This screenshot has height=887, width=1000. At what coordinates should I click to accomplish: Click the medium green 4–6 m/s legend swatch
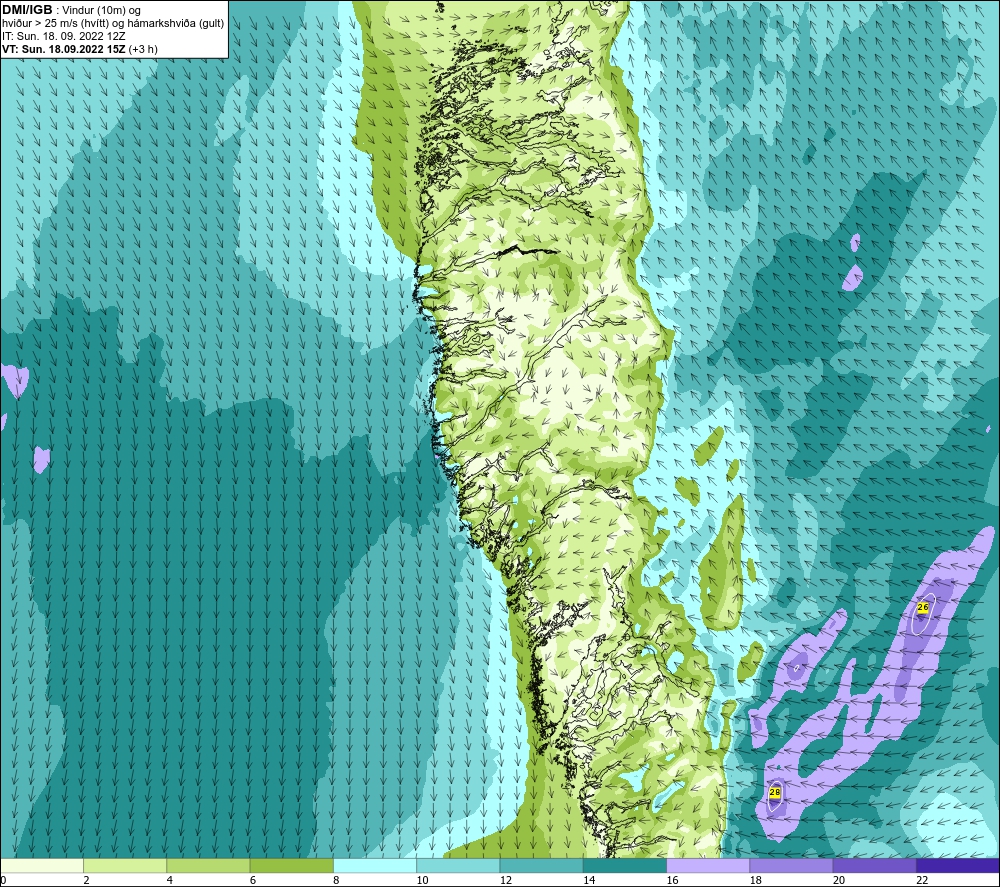point(208,866)
